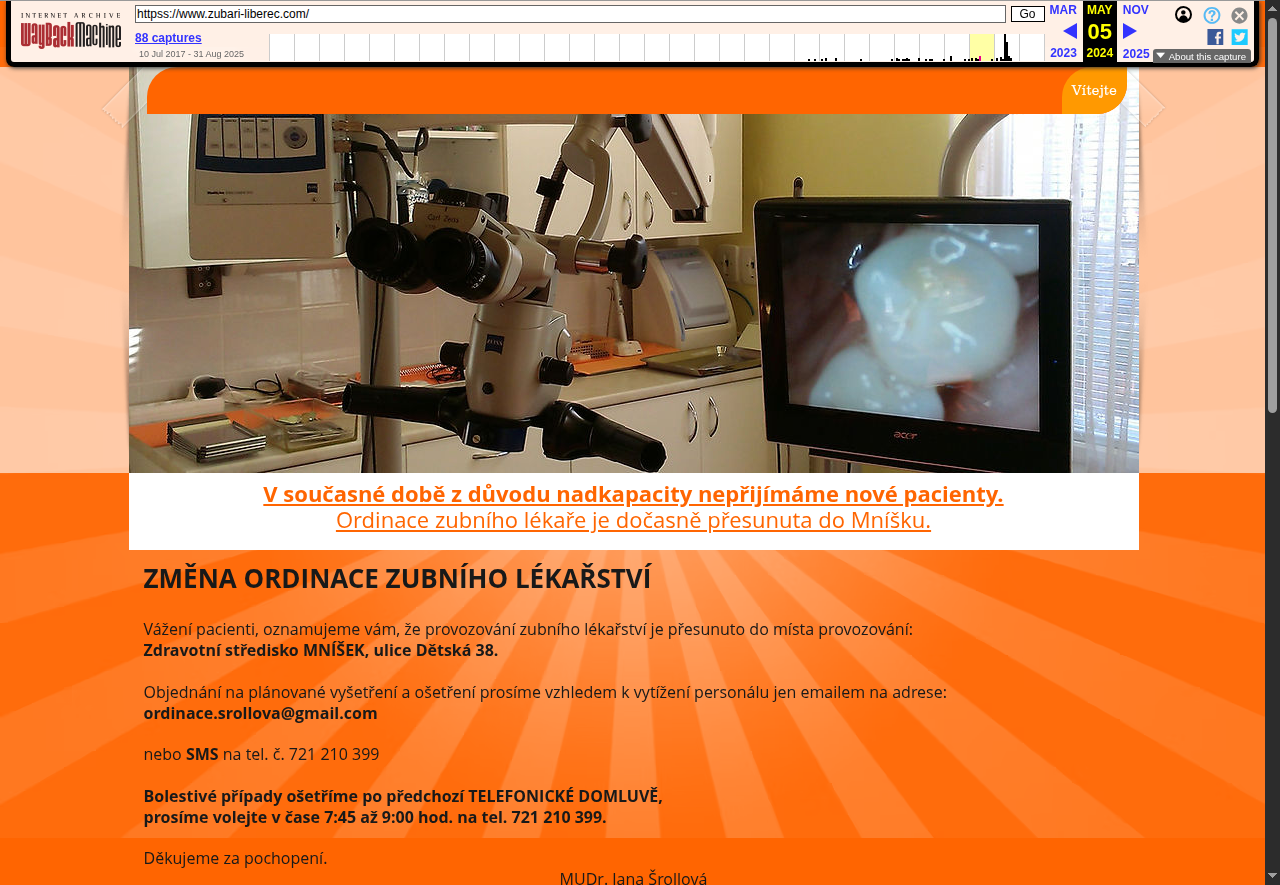
Task: Open the notice about not accepting new patients
Action: [x=633, y=495]
